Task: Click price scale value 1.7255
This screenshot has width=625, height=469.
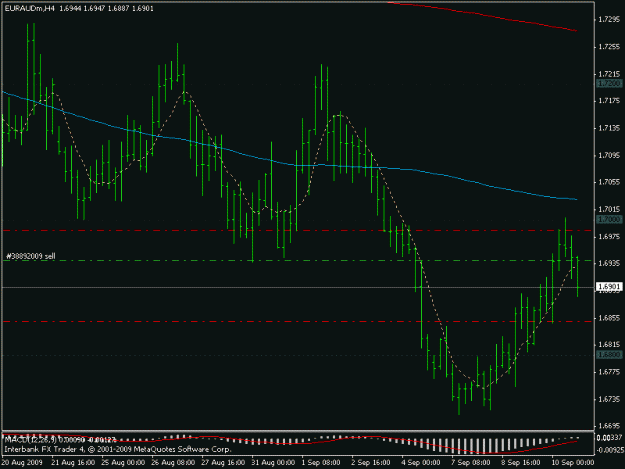Action: click(609, 47)
